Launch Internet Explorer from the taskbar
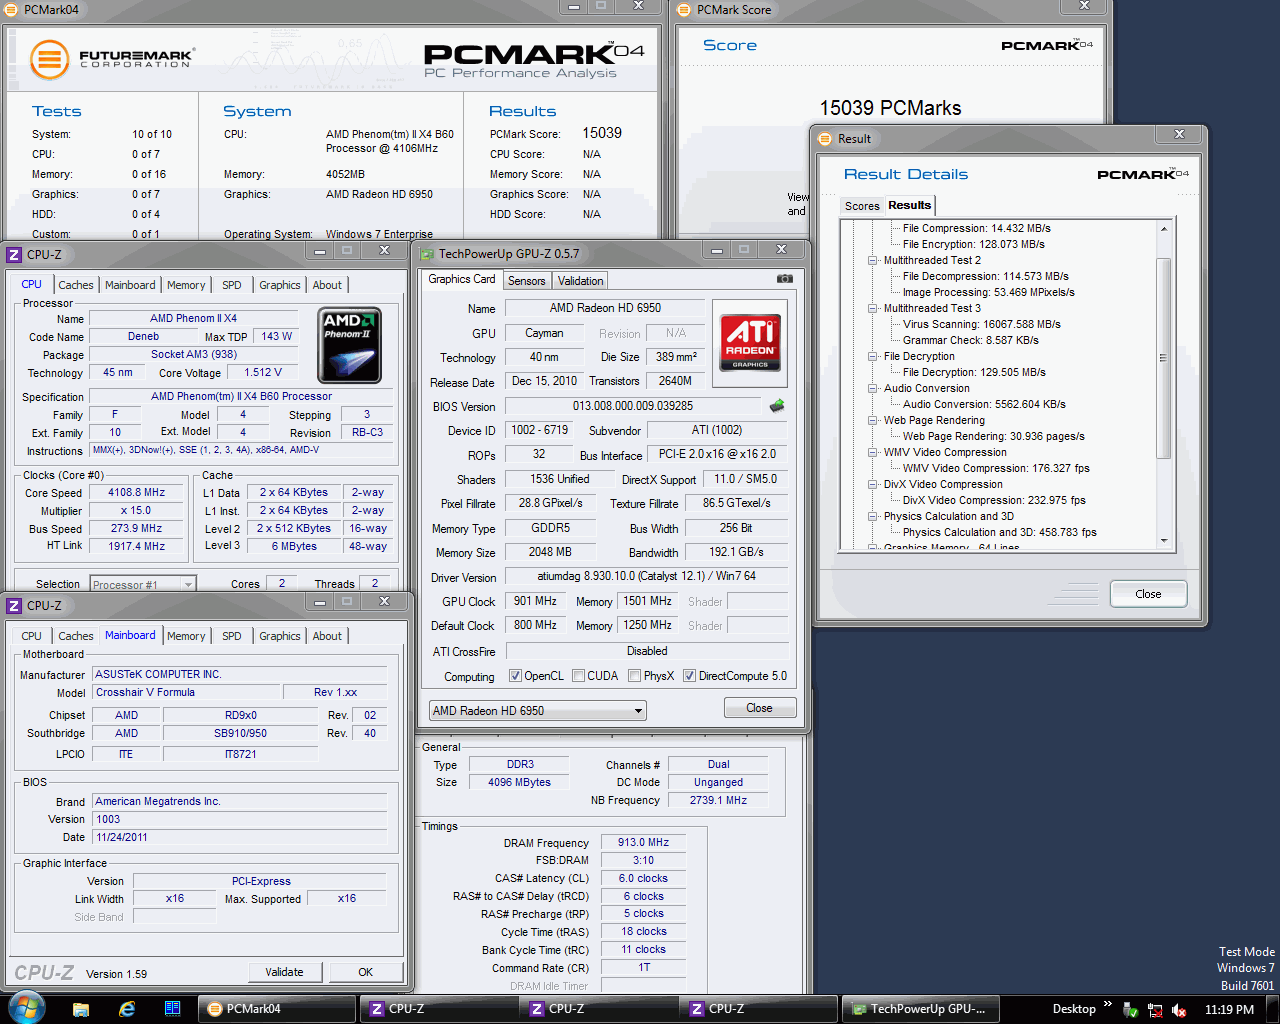The image size is (1280, 1024). coord(127,1009)
